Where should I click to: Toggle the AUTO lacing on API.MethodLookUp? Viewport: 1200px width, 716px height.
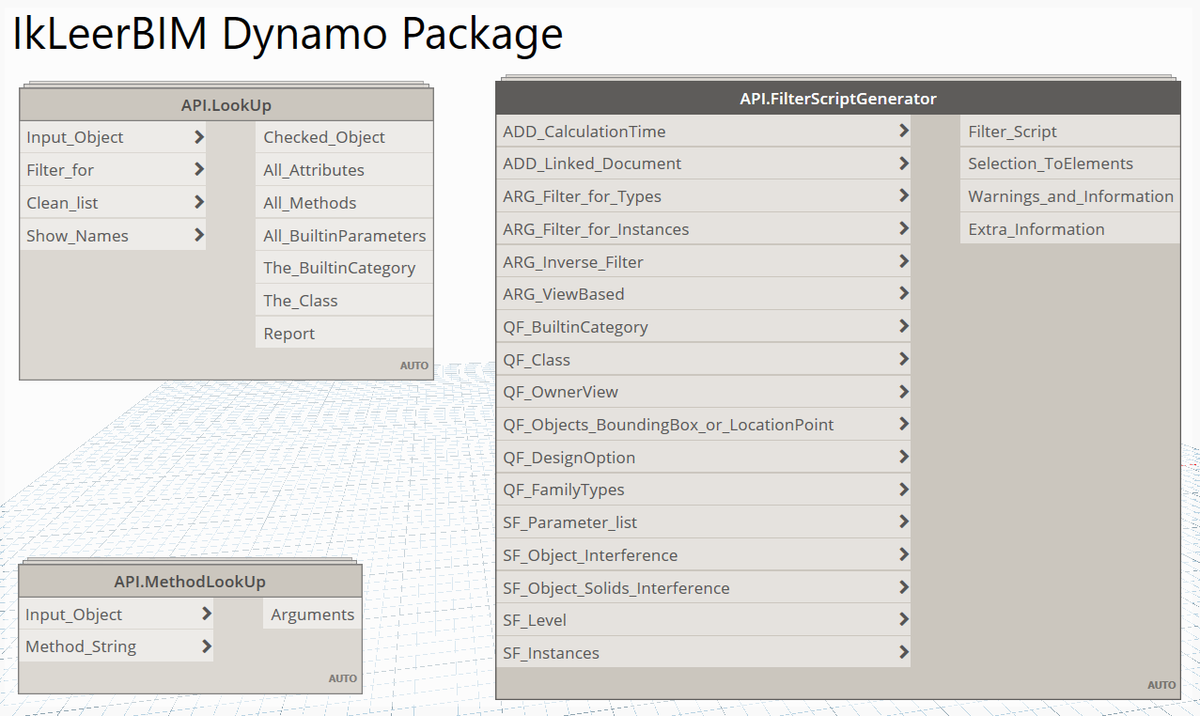342,677
